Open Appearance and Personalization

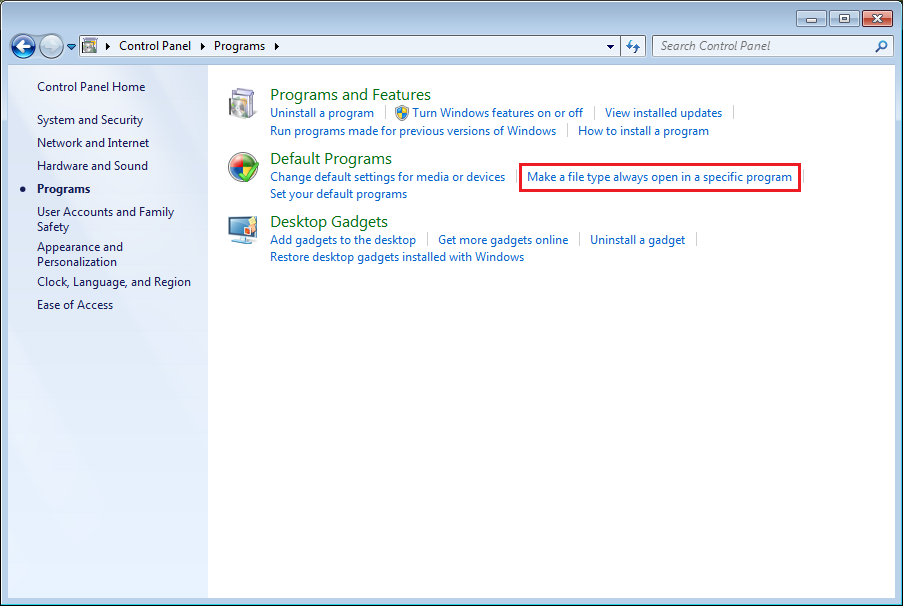(x=80, y=254)
